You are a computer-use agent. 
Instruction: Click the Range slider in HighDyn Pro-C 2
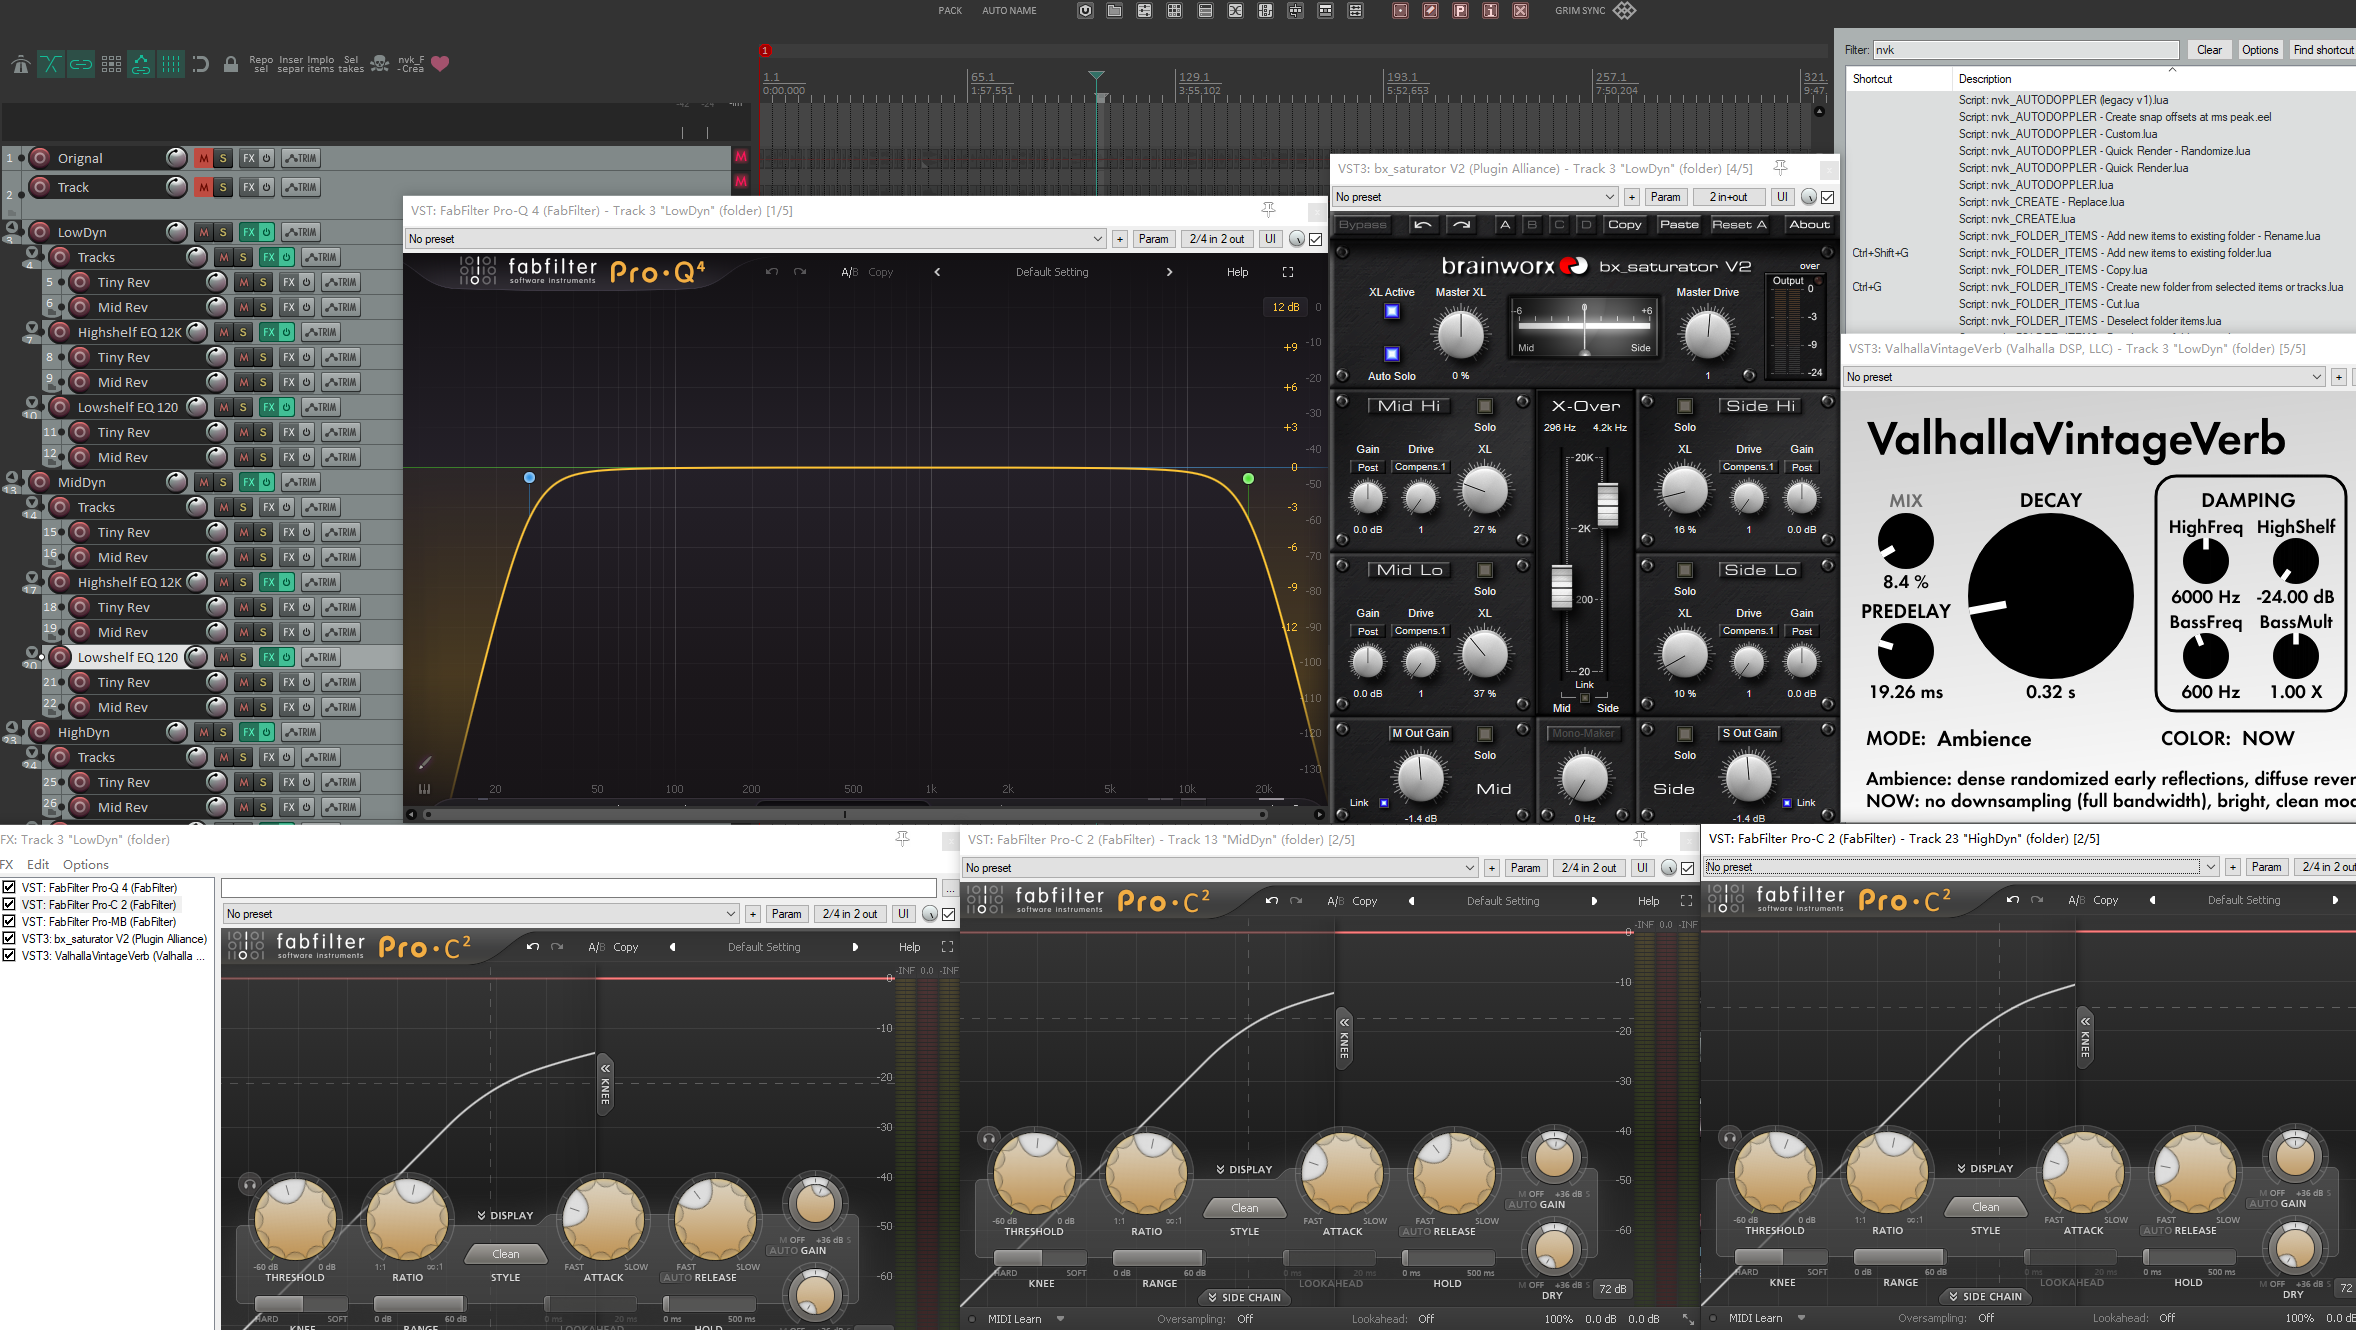[x=1899, y=1257]
